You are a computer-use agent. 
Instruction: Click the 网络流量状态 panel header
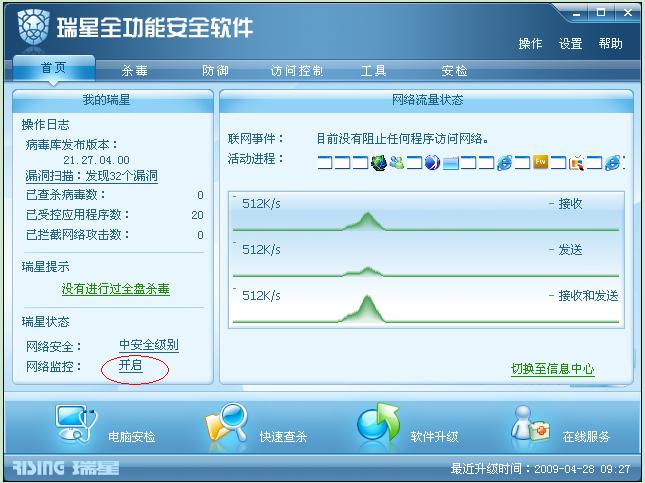click(x=426, y=100)
